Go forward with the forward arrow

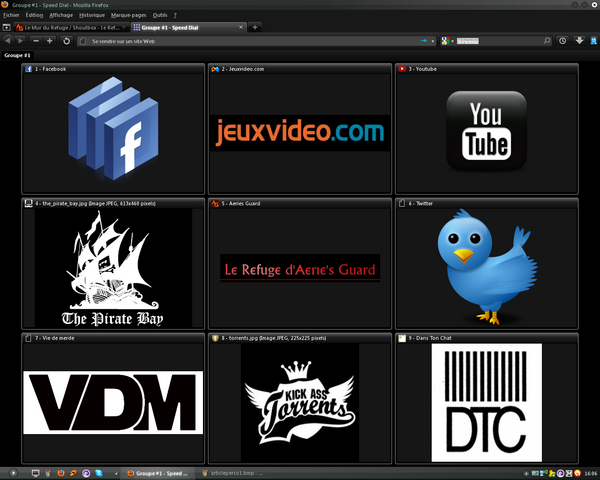20,41
